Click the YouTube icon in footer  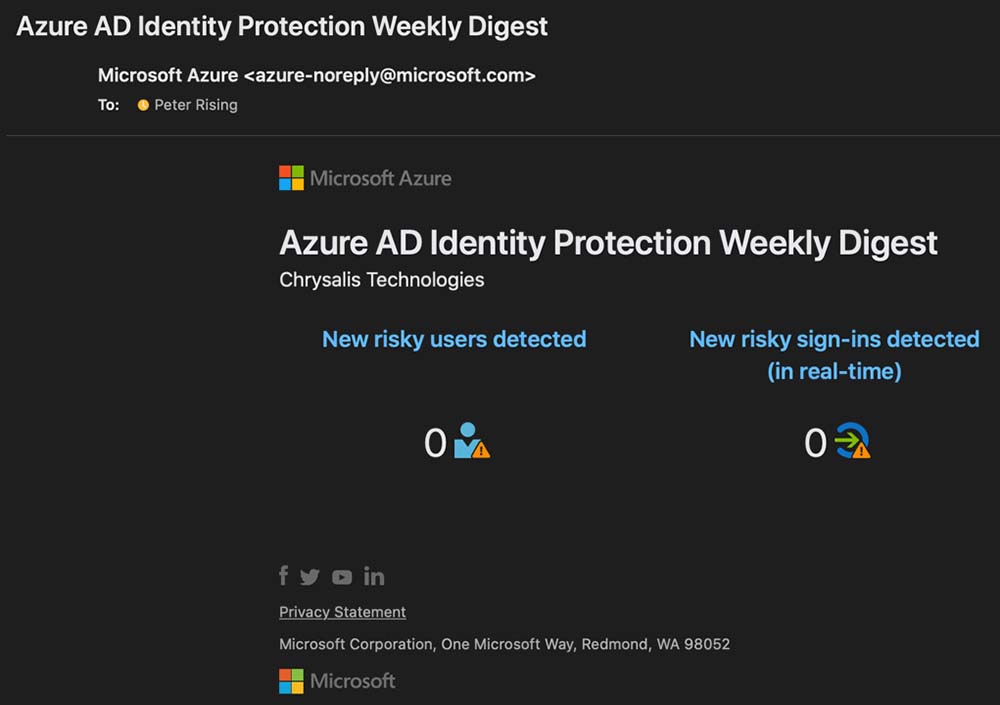(342, 577)
